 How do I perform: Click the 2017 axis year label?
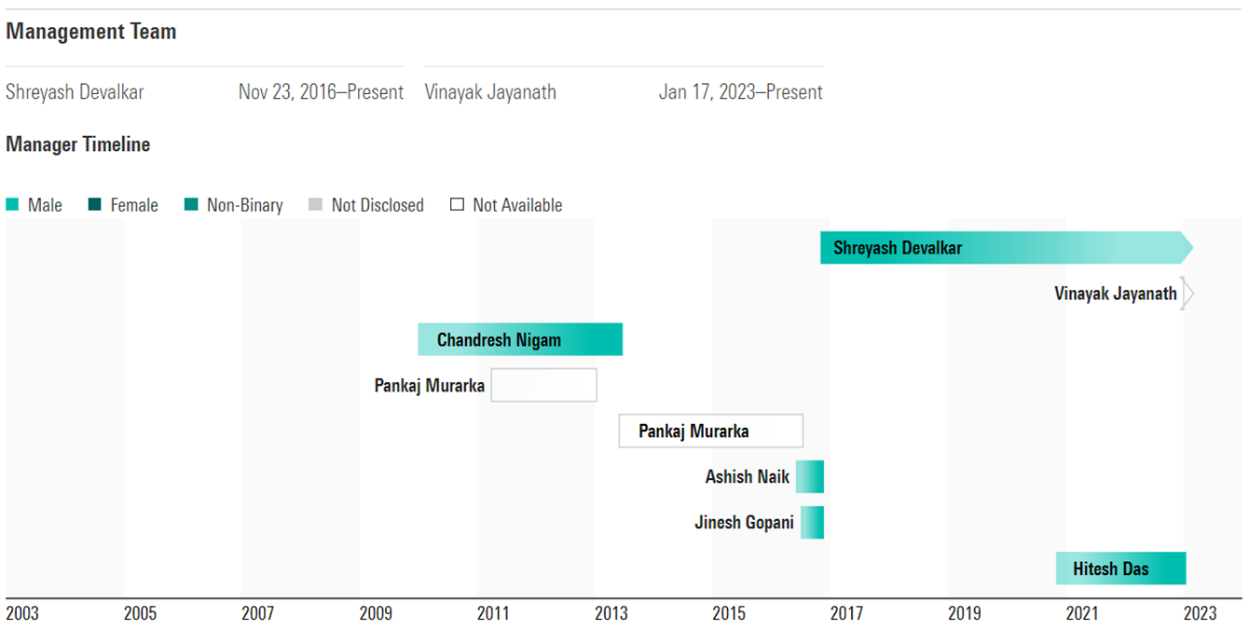click(846, 614)
